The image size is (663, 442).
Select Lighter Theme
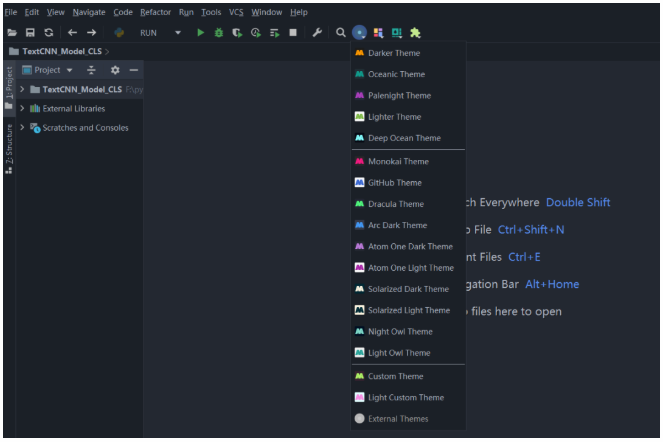tap(408, 117)
